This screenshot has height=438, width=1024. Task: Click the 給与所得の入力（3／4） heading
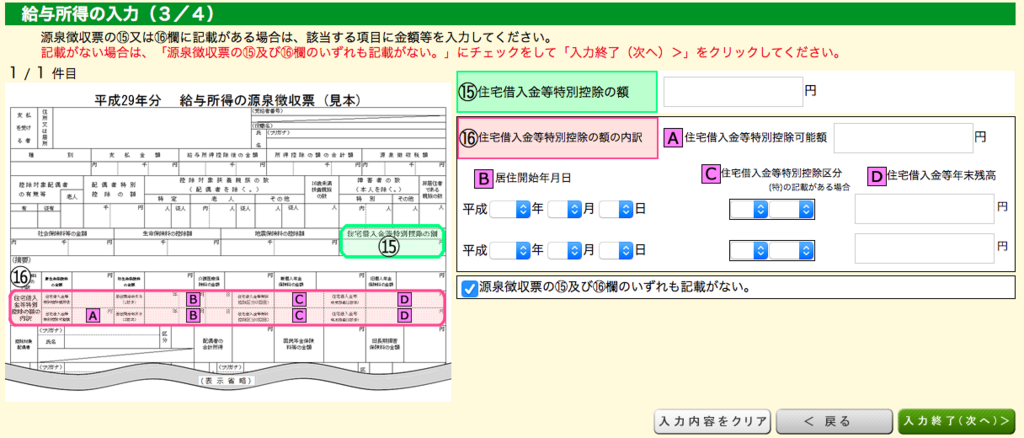pos(117,12)
